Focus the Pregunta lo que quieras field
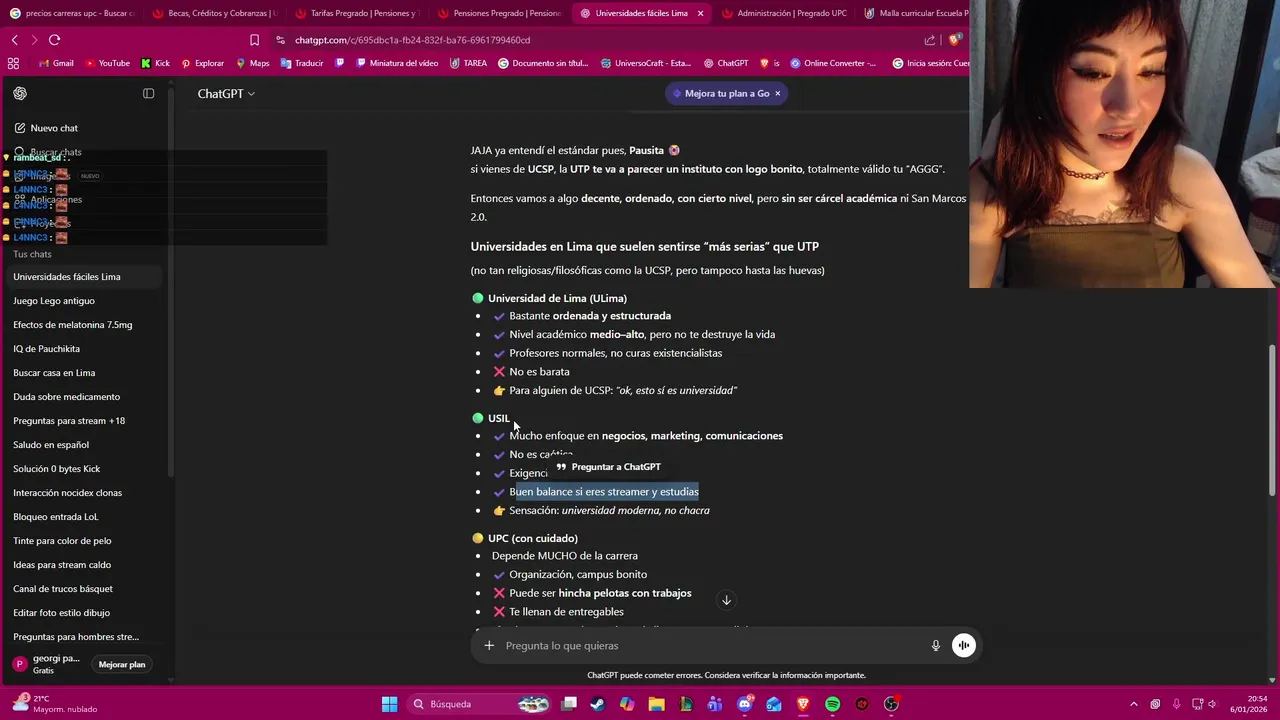This screenshot has width=1280, height=720. [x=710, y=646]
